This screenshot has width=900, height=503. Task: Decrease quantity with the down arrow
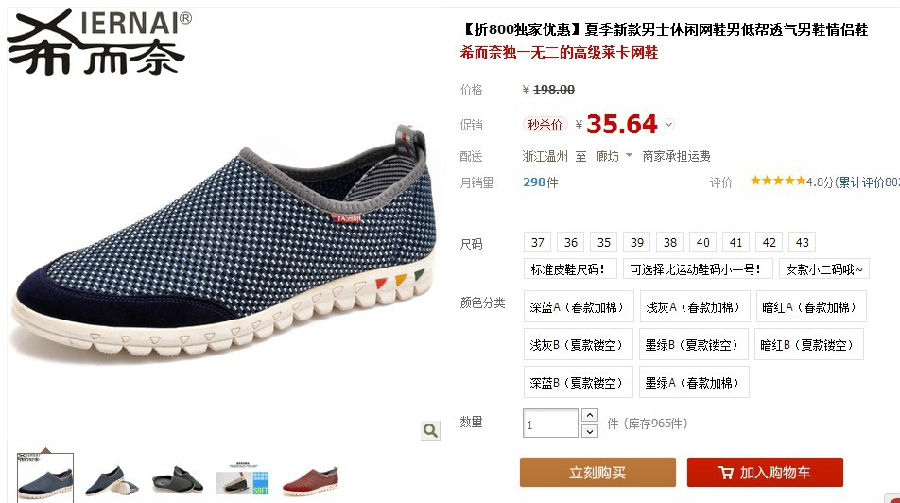click(589, 431)
